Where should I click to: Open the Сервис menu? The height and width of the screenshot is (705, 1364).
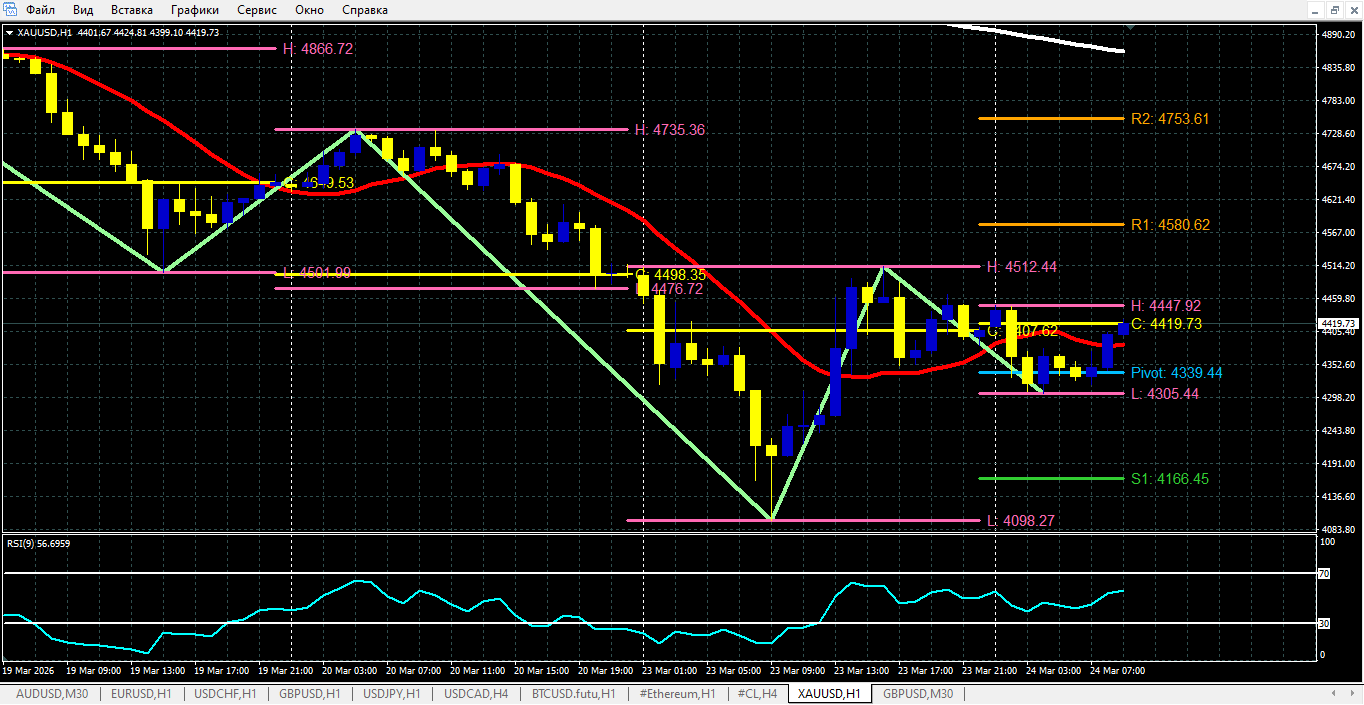pyautogui.click(x=258, y=10)
